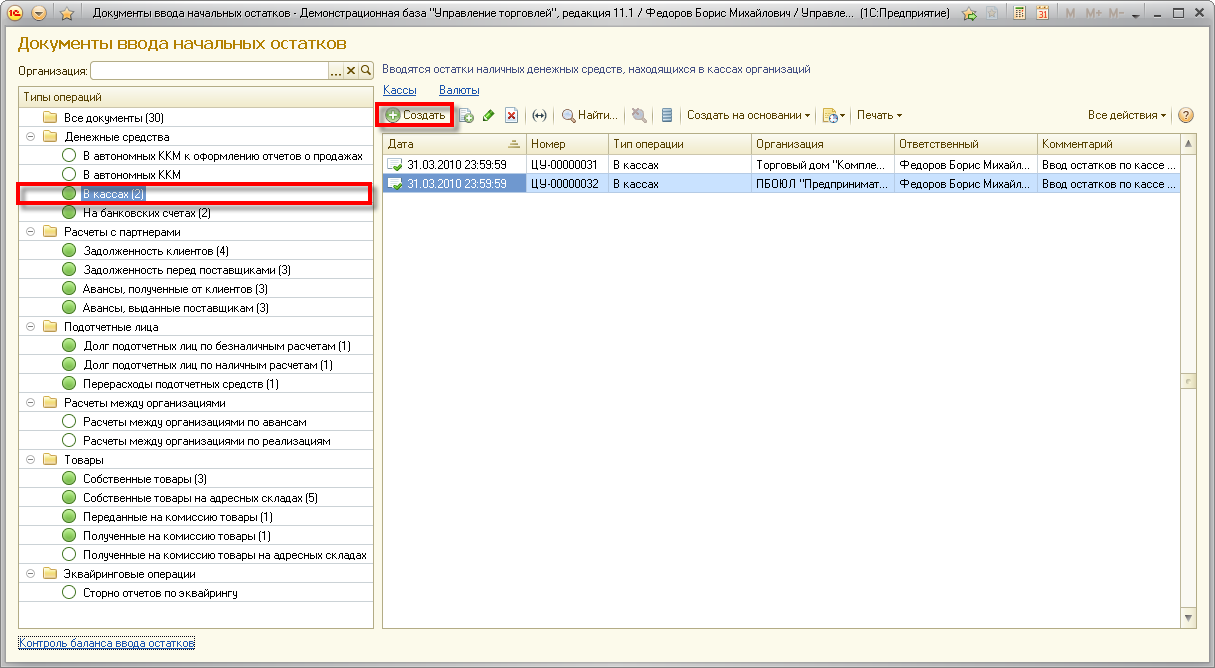Click the document movements report icon

point(667,115)
